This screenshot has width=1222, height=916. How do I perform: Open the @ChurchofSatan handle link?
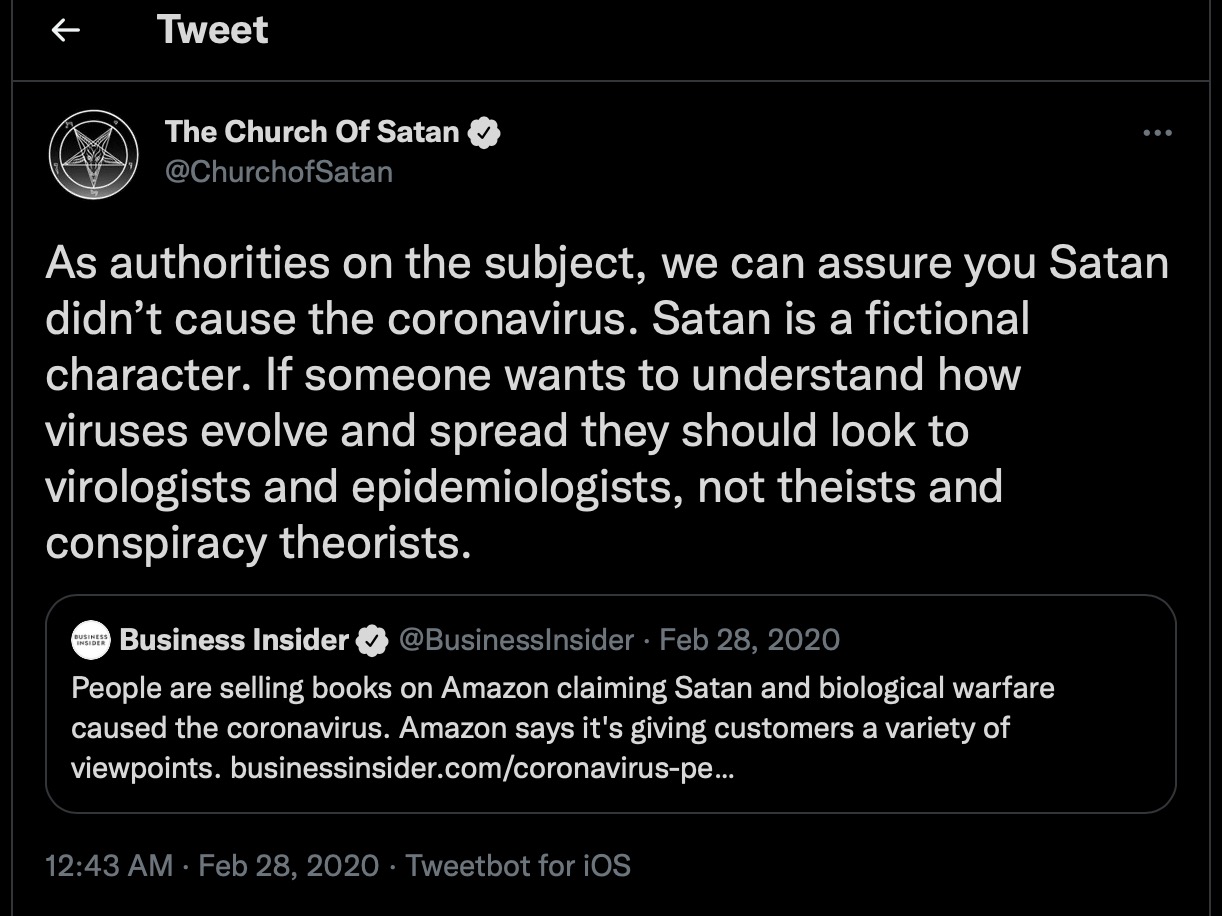(278, 172)
